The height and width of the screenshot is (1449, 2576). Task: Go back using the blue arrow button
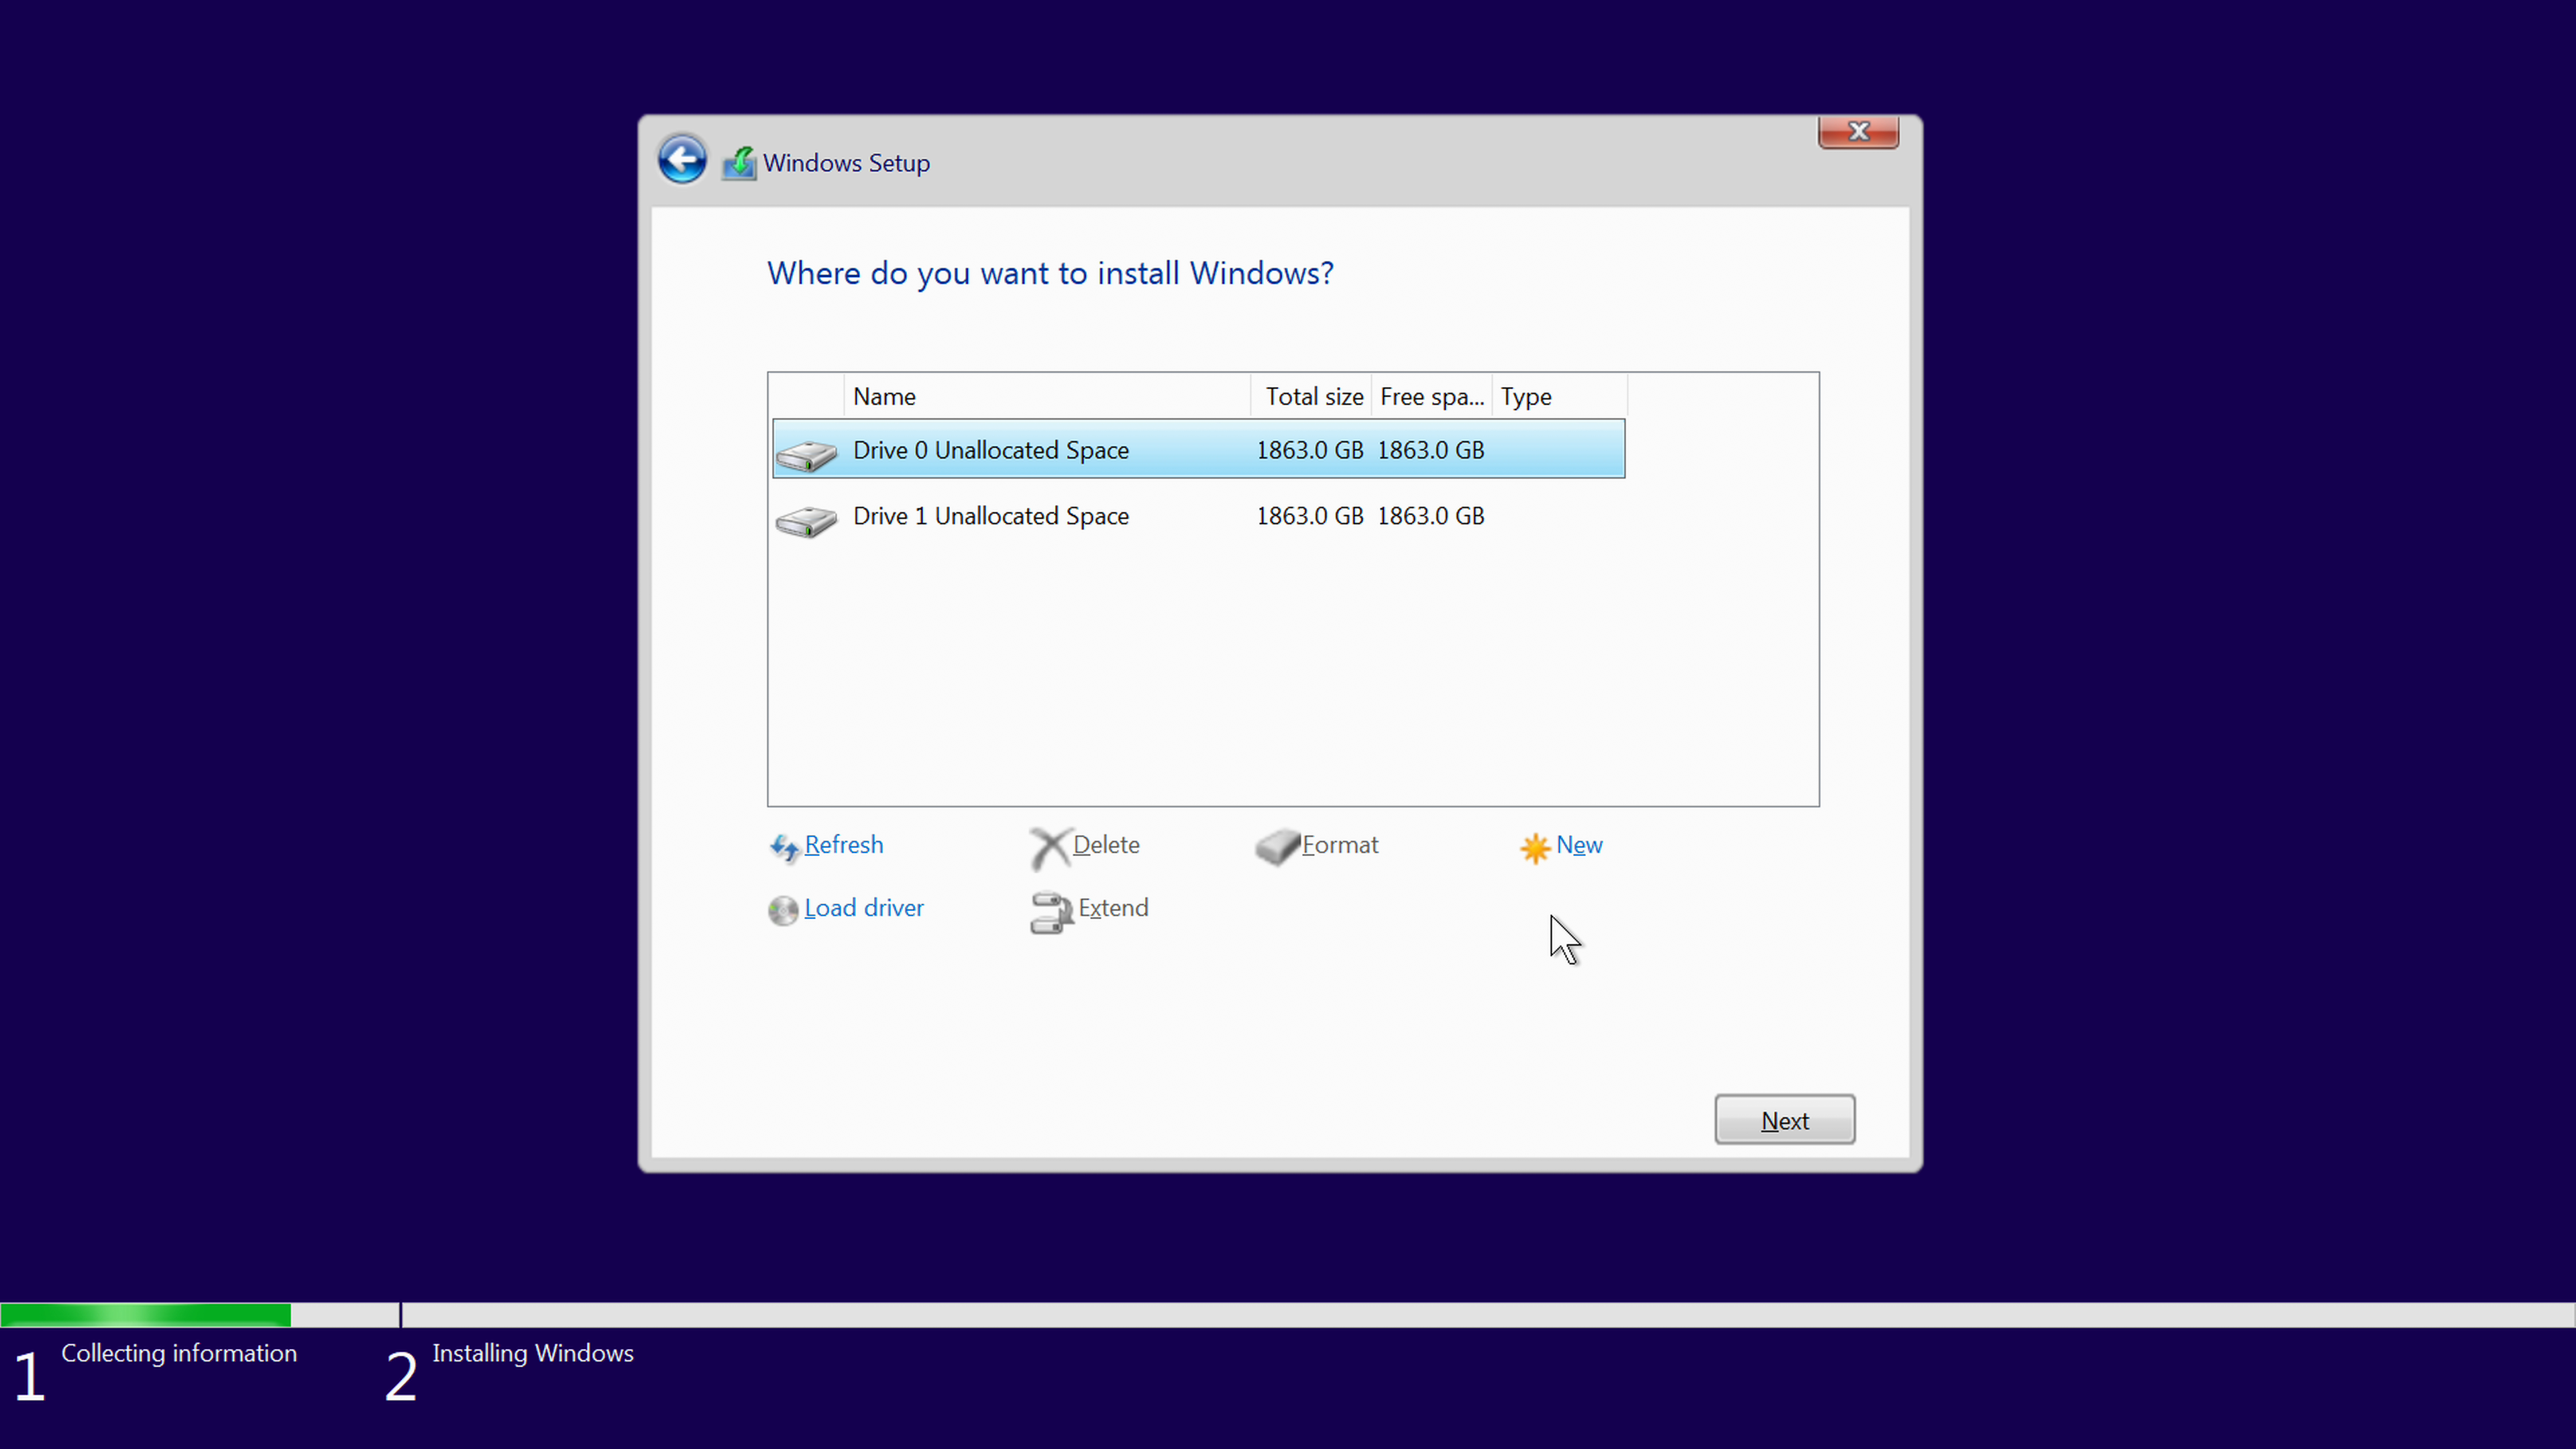(x=682, y=160)
